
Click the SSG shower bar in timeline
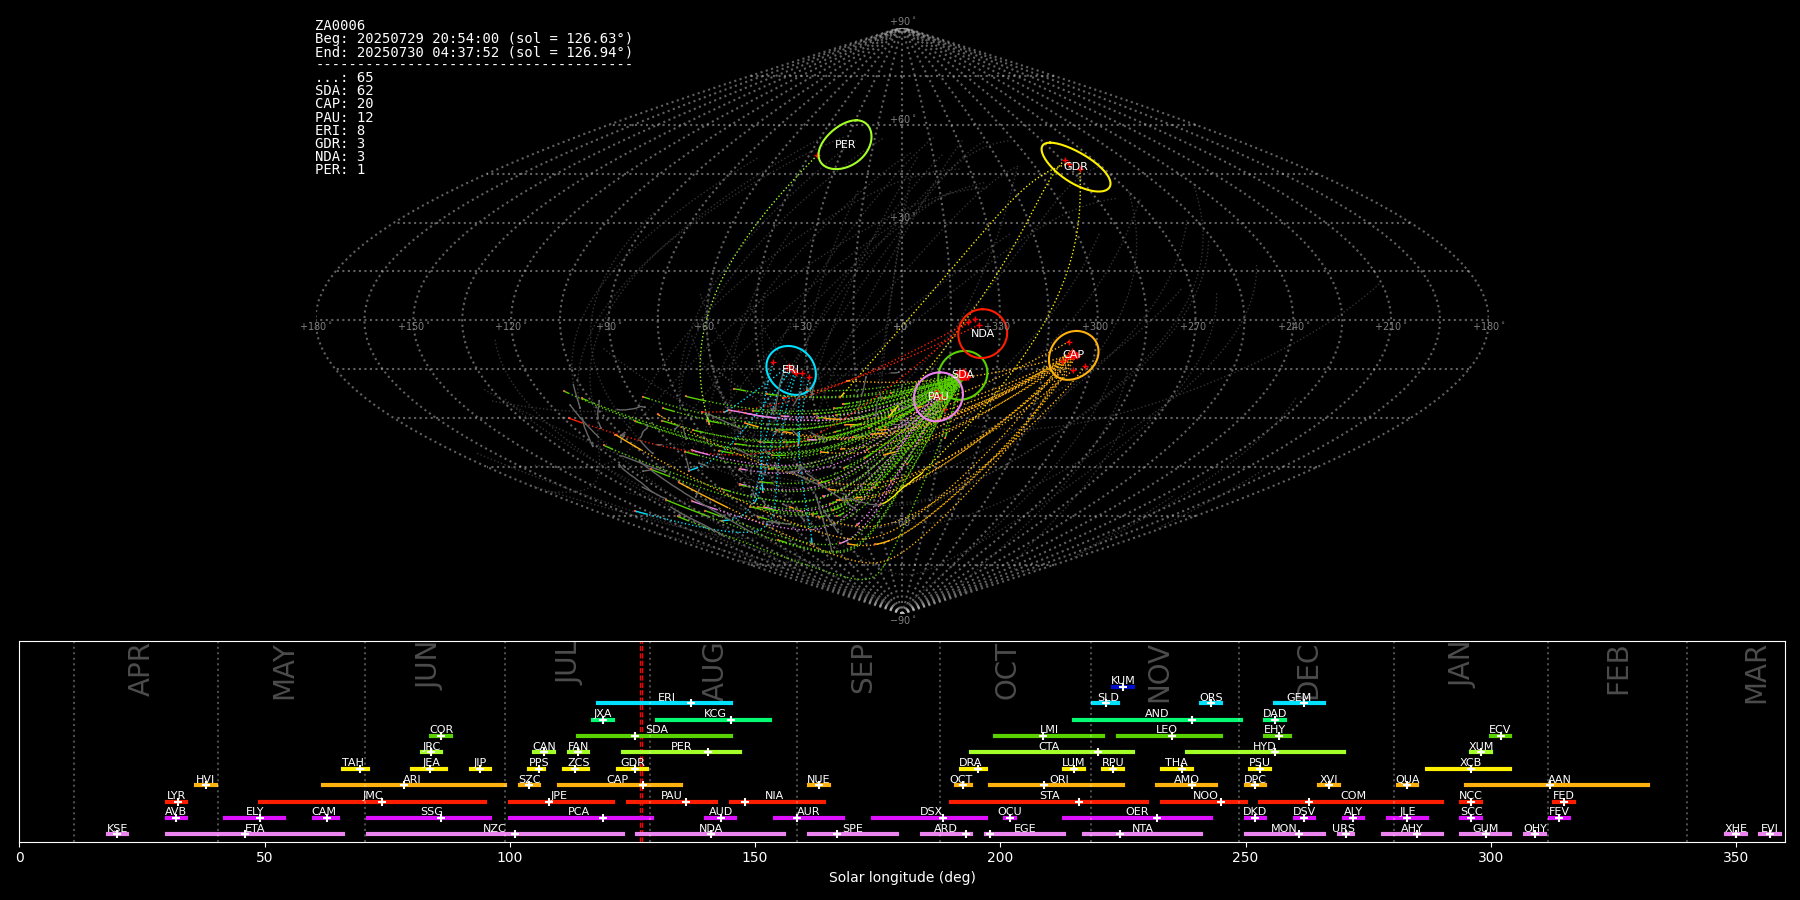click(x=429, y=818)
